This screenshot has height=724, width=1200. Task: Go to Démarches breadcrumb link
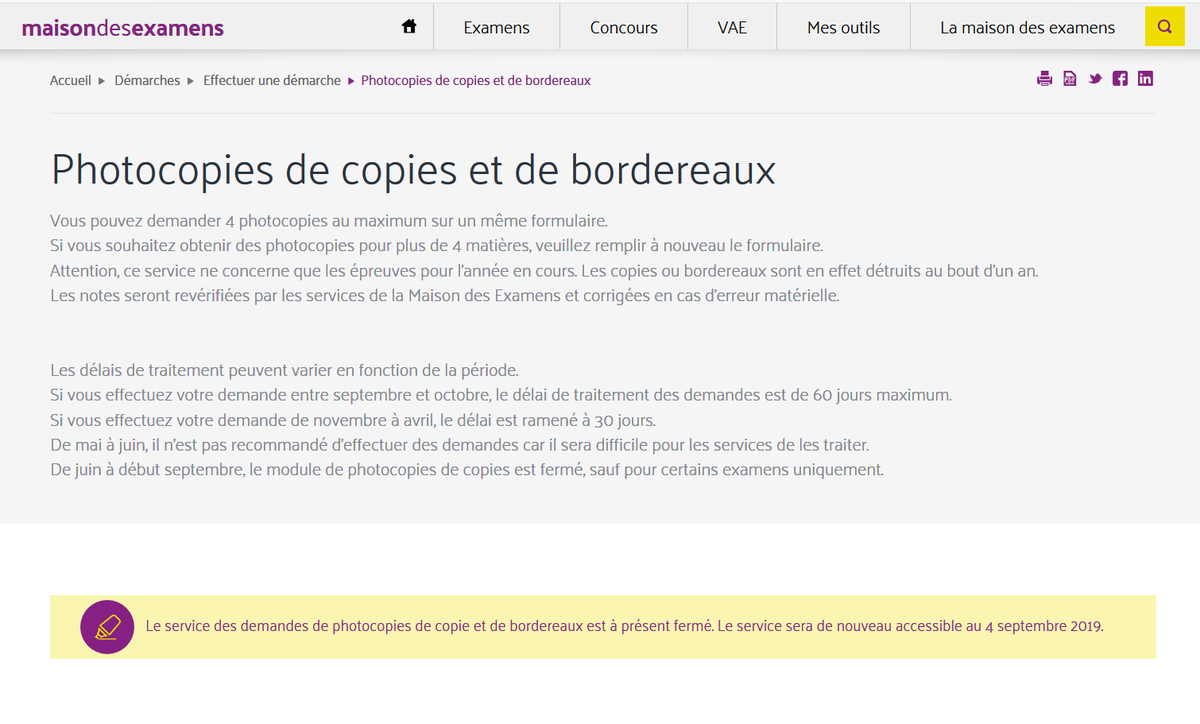click(x=147, y=80)
